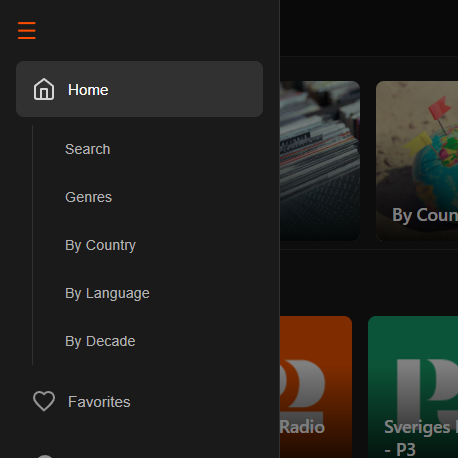Collapse the sidebar with the orange hamburger icon
The height and width of the screenshot is (458, 458).
pos(27,30)
